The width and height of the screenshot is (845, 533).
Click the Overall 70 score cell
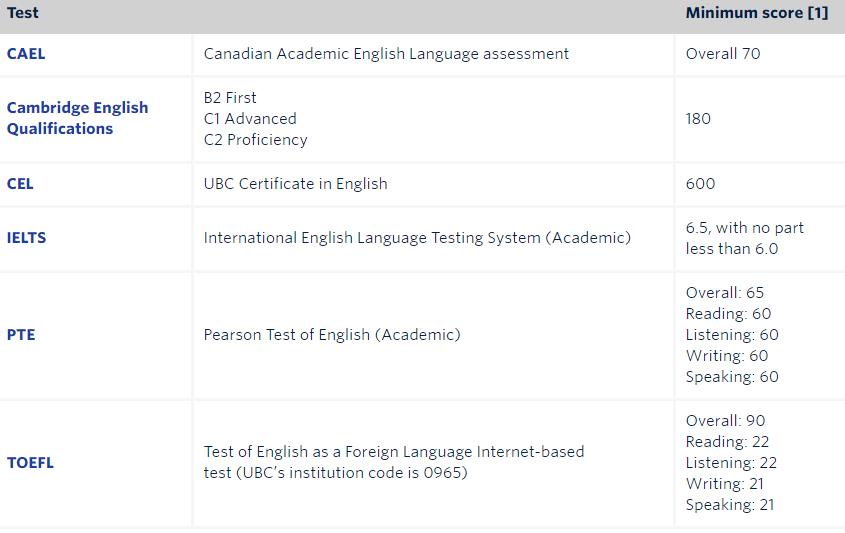coord(723,54)
